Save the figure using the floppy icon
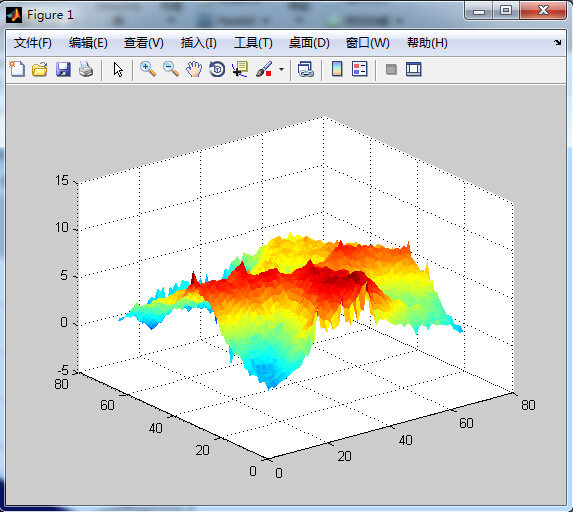573x512 pixels. [x=63, y=69]
